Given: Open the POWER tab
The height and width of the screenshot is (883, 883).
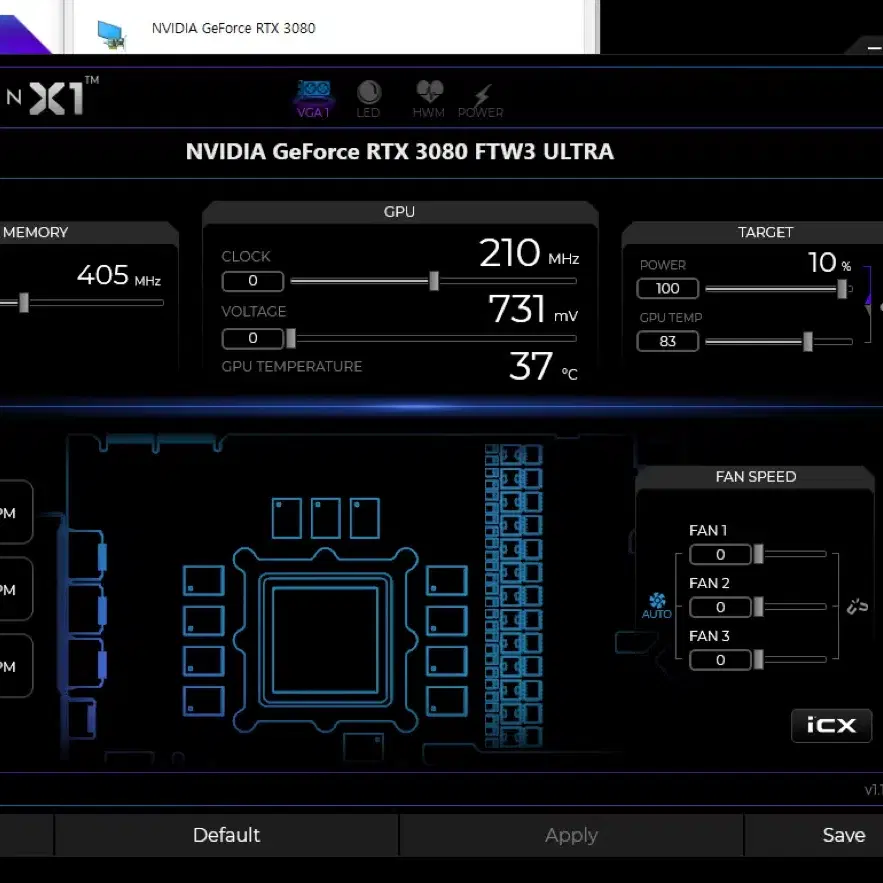Looking at the screenshot, I should click(x=480, y=101).
